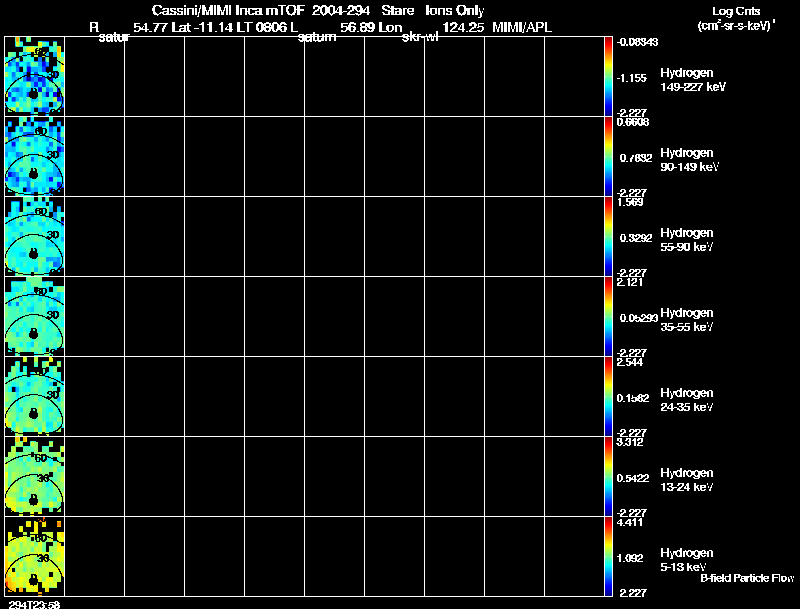Click the color scale for Hydrogen 55-90 keV
Viewport: 800px width, 609px height.
(x=608, y=236)
